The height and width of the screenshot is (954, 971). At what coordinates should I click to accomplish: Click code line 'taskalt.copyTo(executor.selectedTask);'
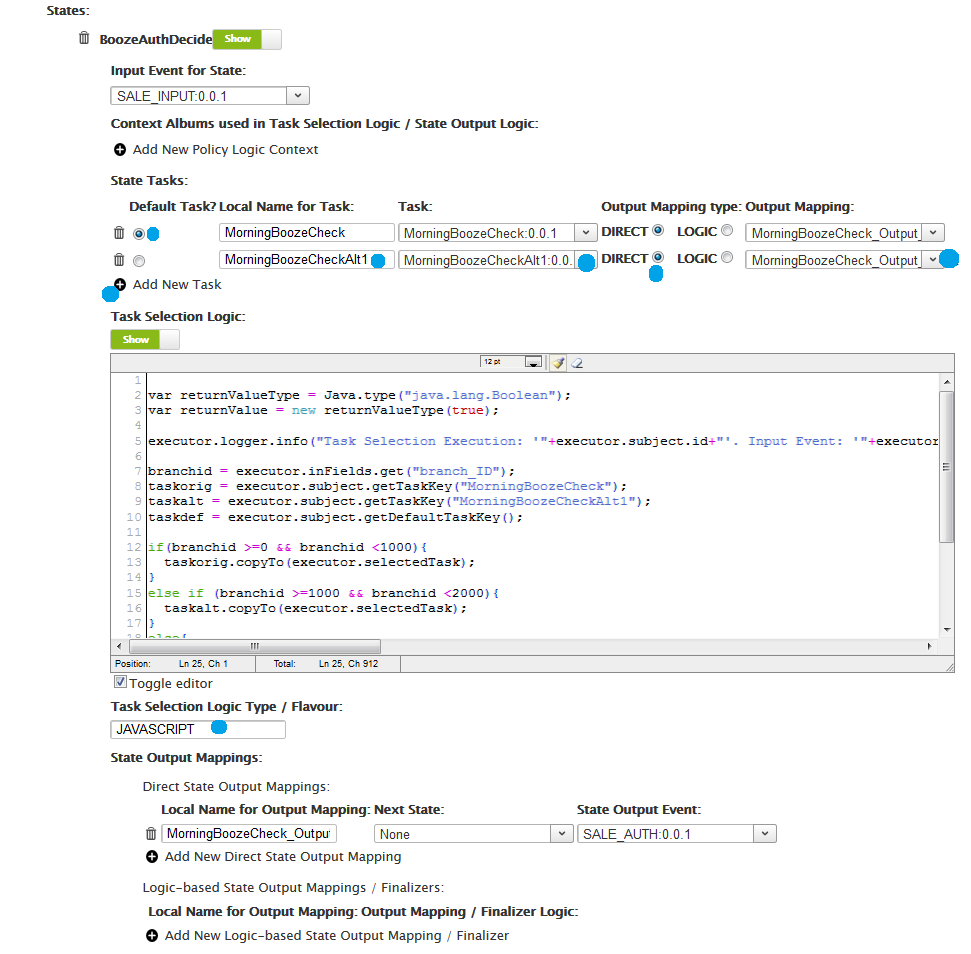click(315, 608)
